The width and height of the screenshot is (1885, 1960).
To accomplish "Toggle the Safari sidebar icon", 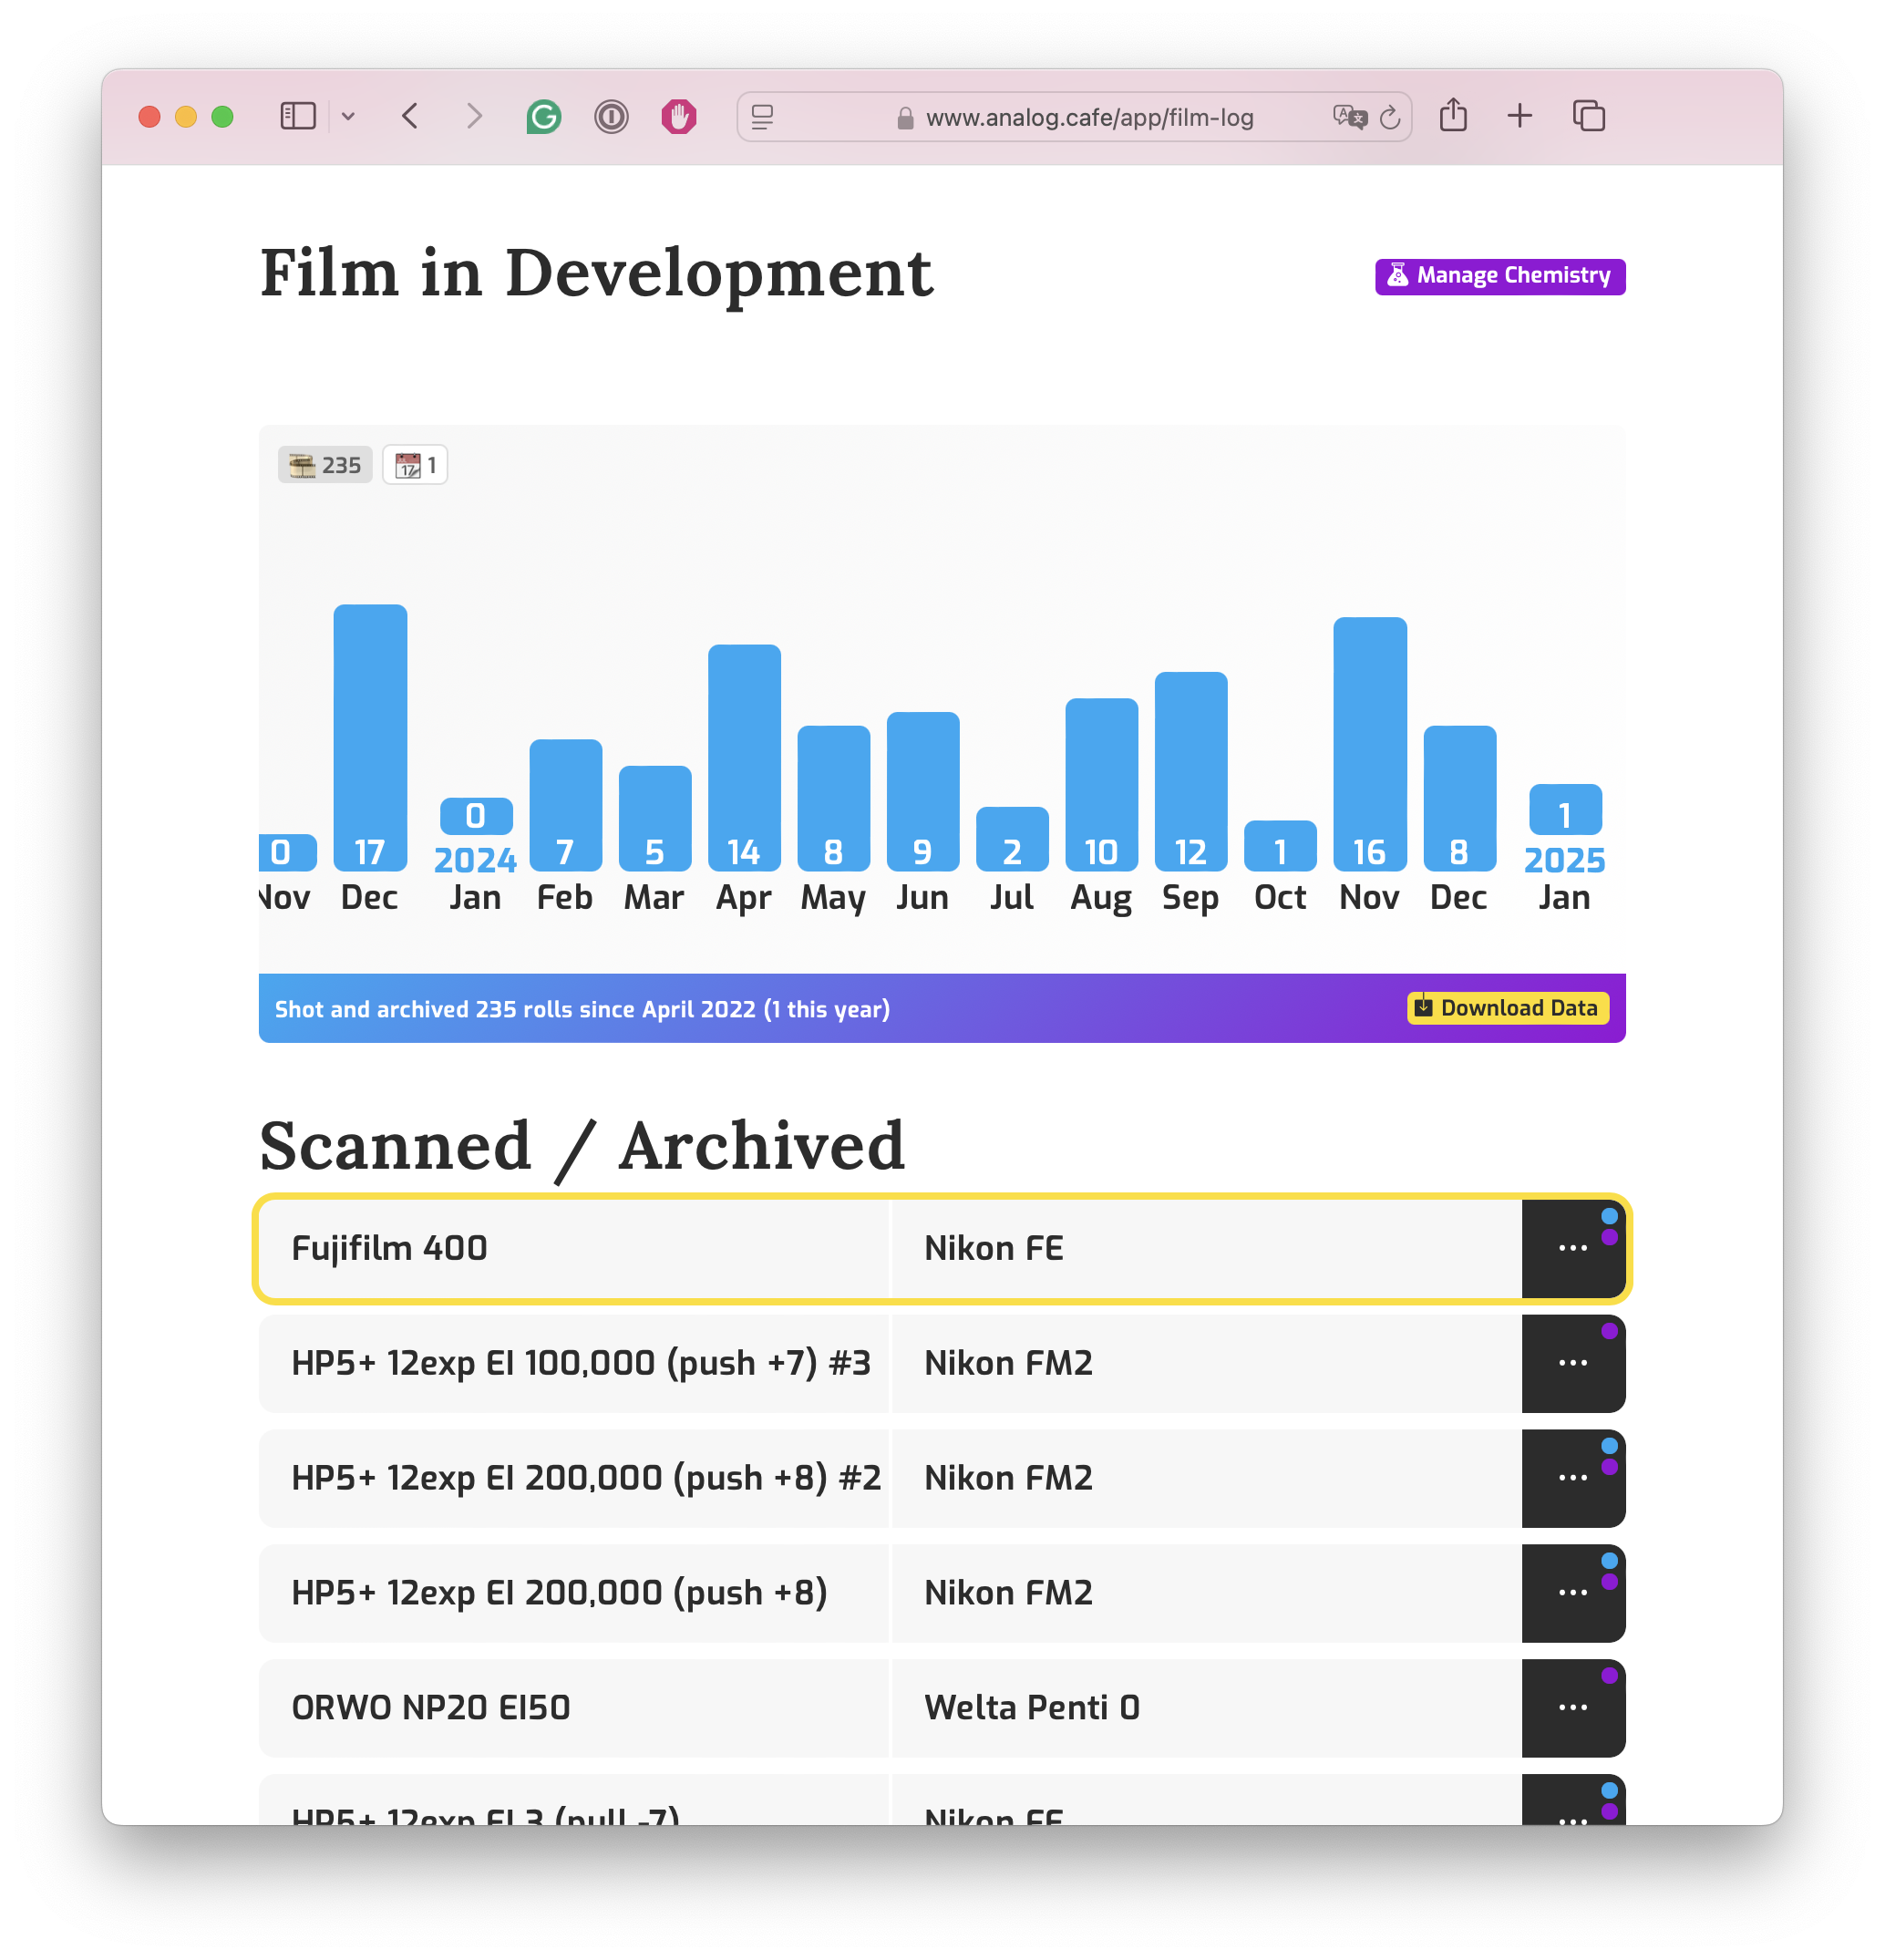I will coord(297,117).
